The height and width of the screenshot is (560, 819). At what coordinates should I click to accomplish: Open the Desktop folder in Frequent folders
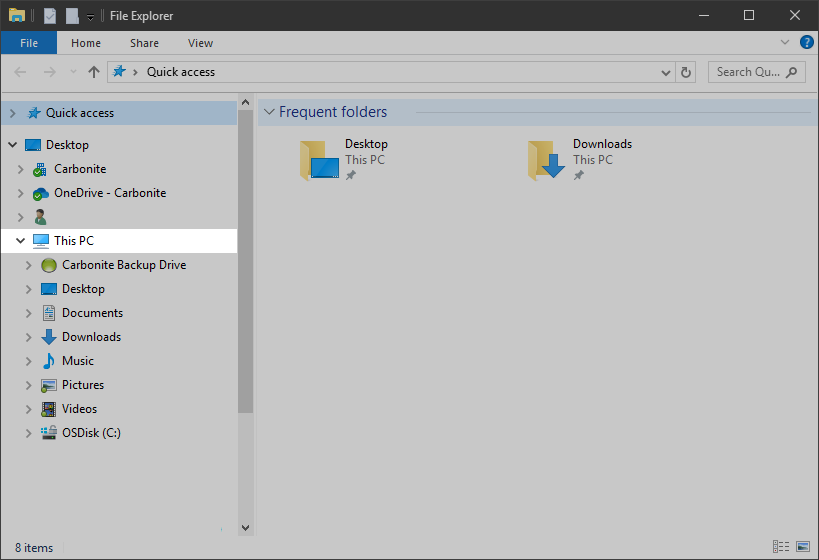[x=319, y=160]
